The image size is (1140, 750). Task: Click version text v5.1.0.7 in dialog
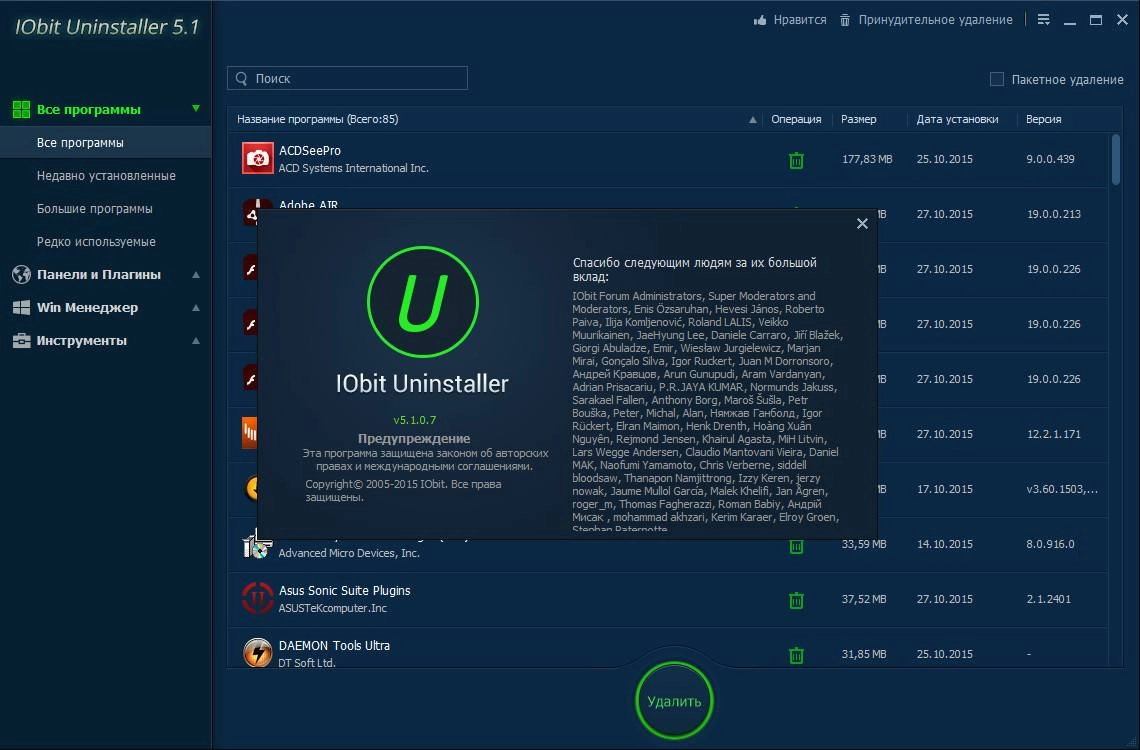(x=414, y=420)
